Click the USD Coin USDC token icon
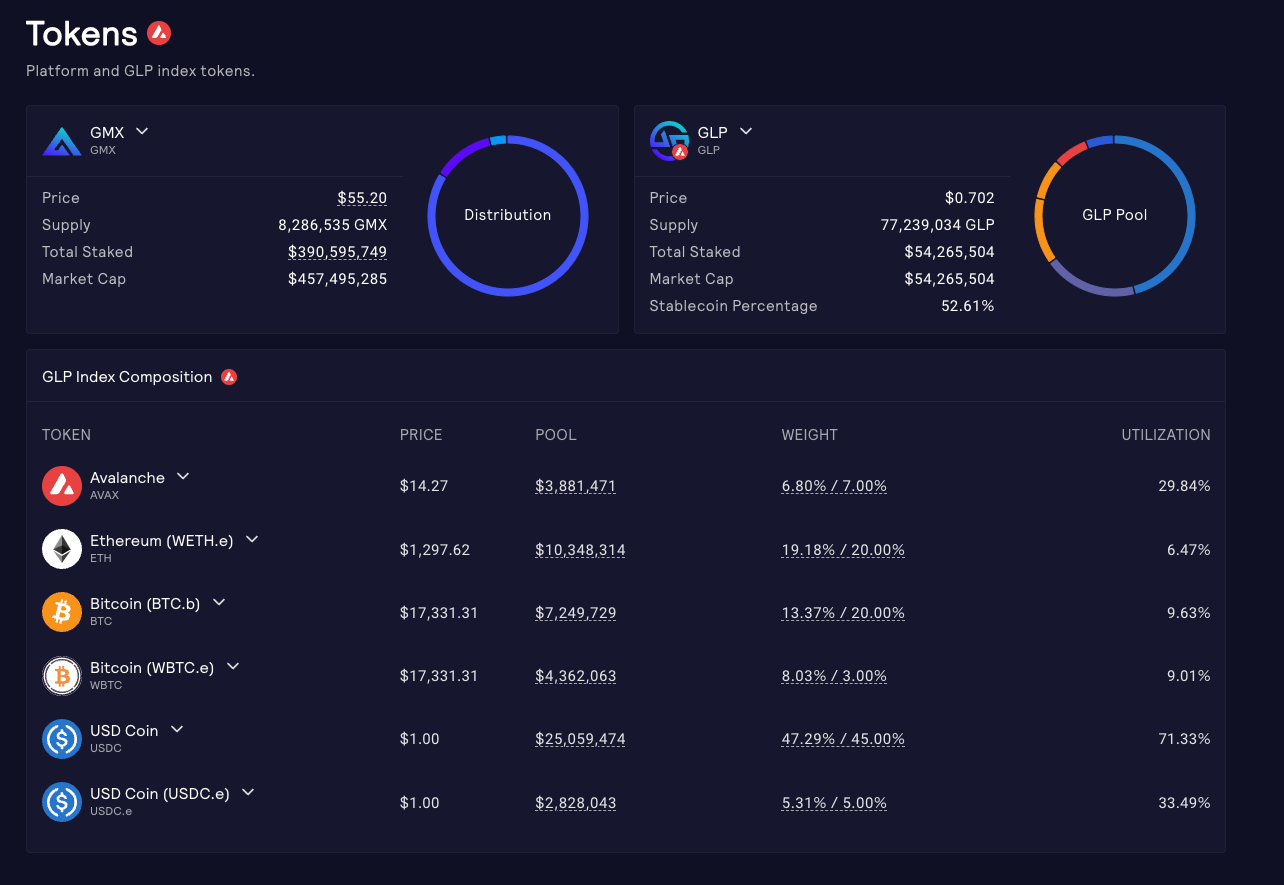This screenshot has width=1284, height=885. pyautogui.click(x=62, y=739)
